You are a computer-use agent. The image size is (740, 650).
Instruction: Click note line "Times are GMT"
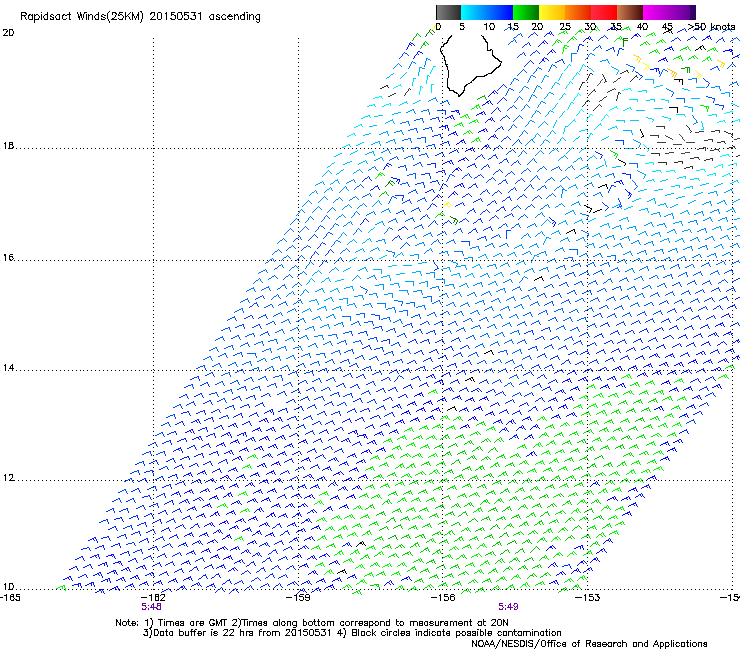pos(193,623)
